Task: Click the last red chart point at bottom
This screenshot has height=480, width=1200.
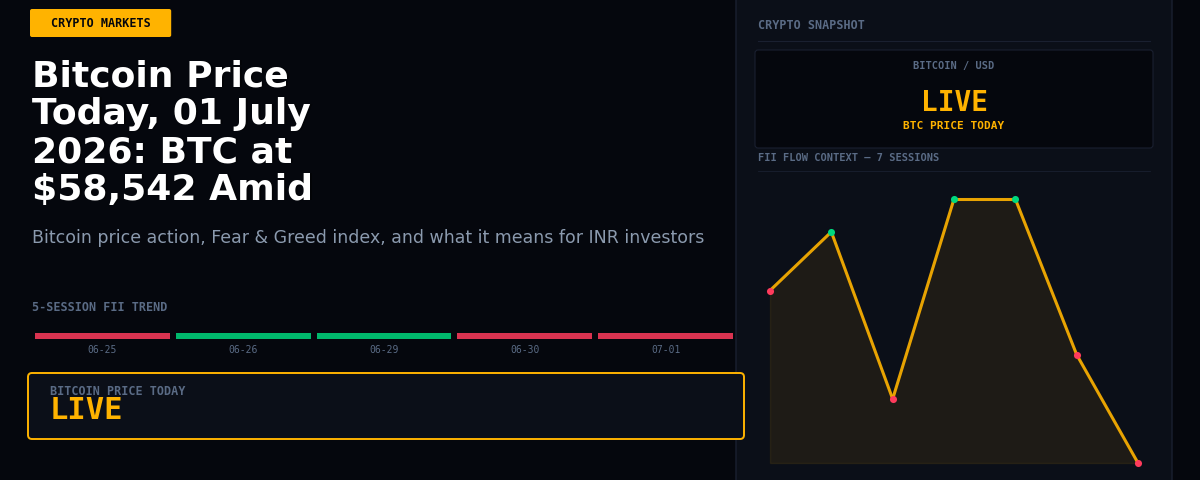Action: (1138, 463)
